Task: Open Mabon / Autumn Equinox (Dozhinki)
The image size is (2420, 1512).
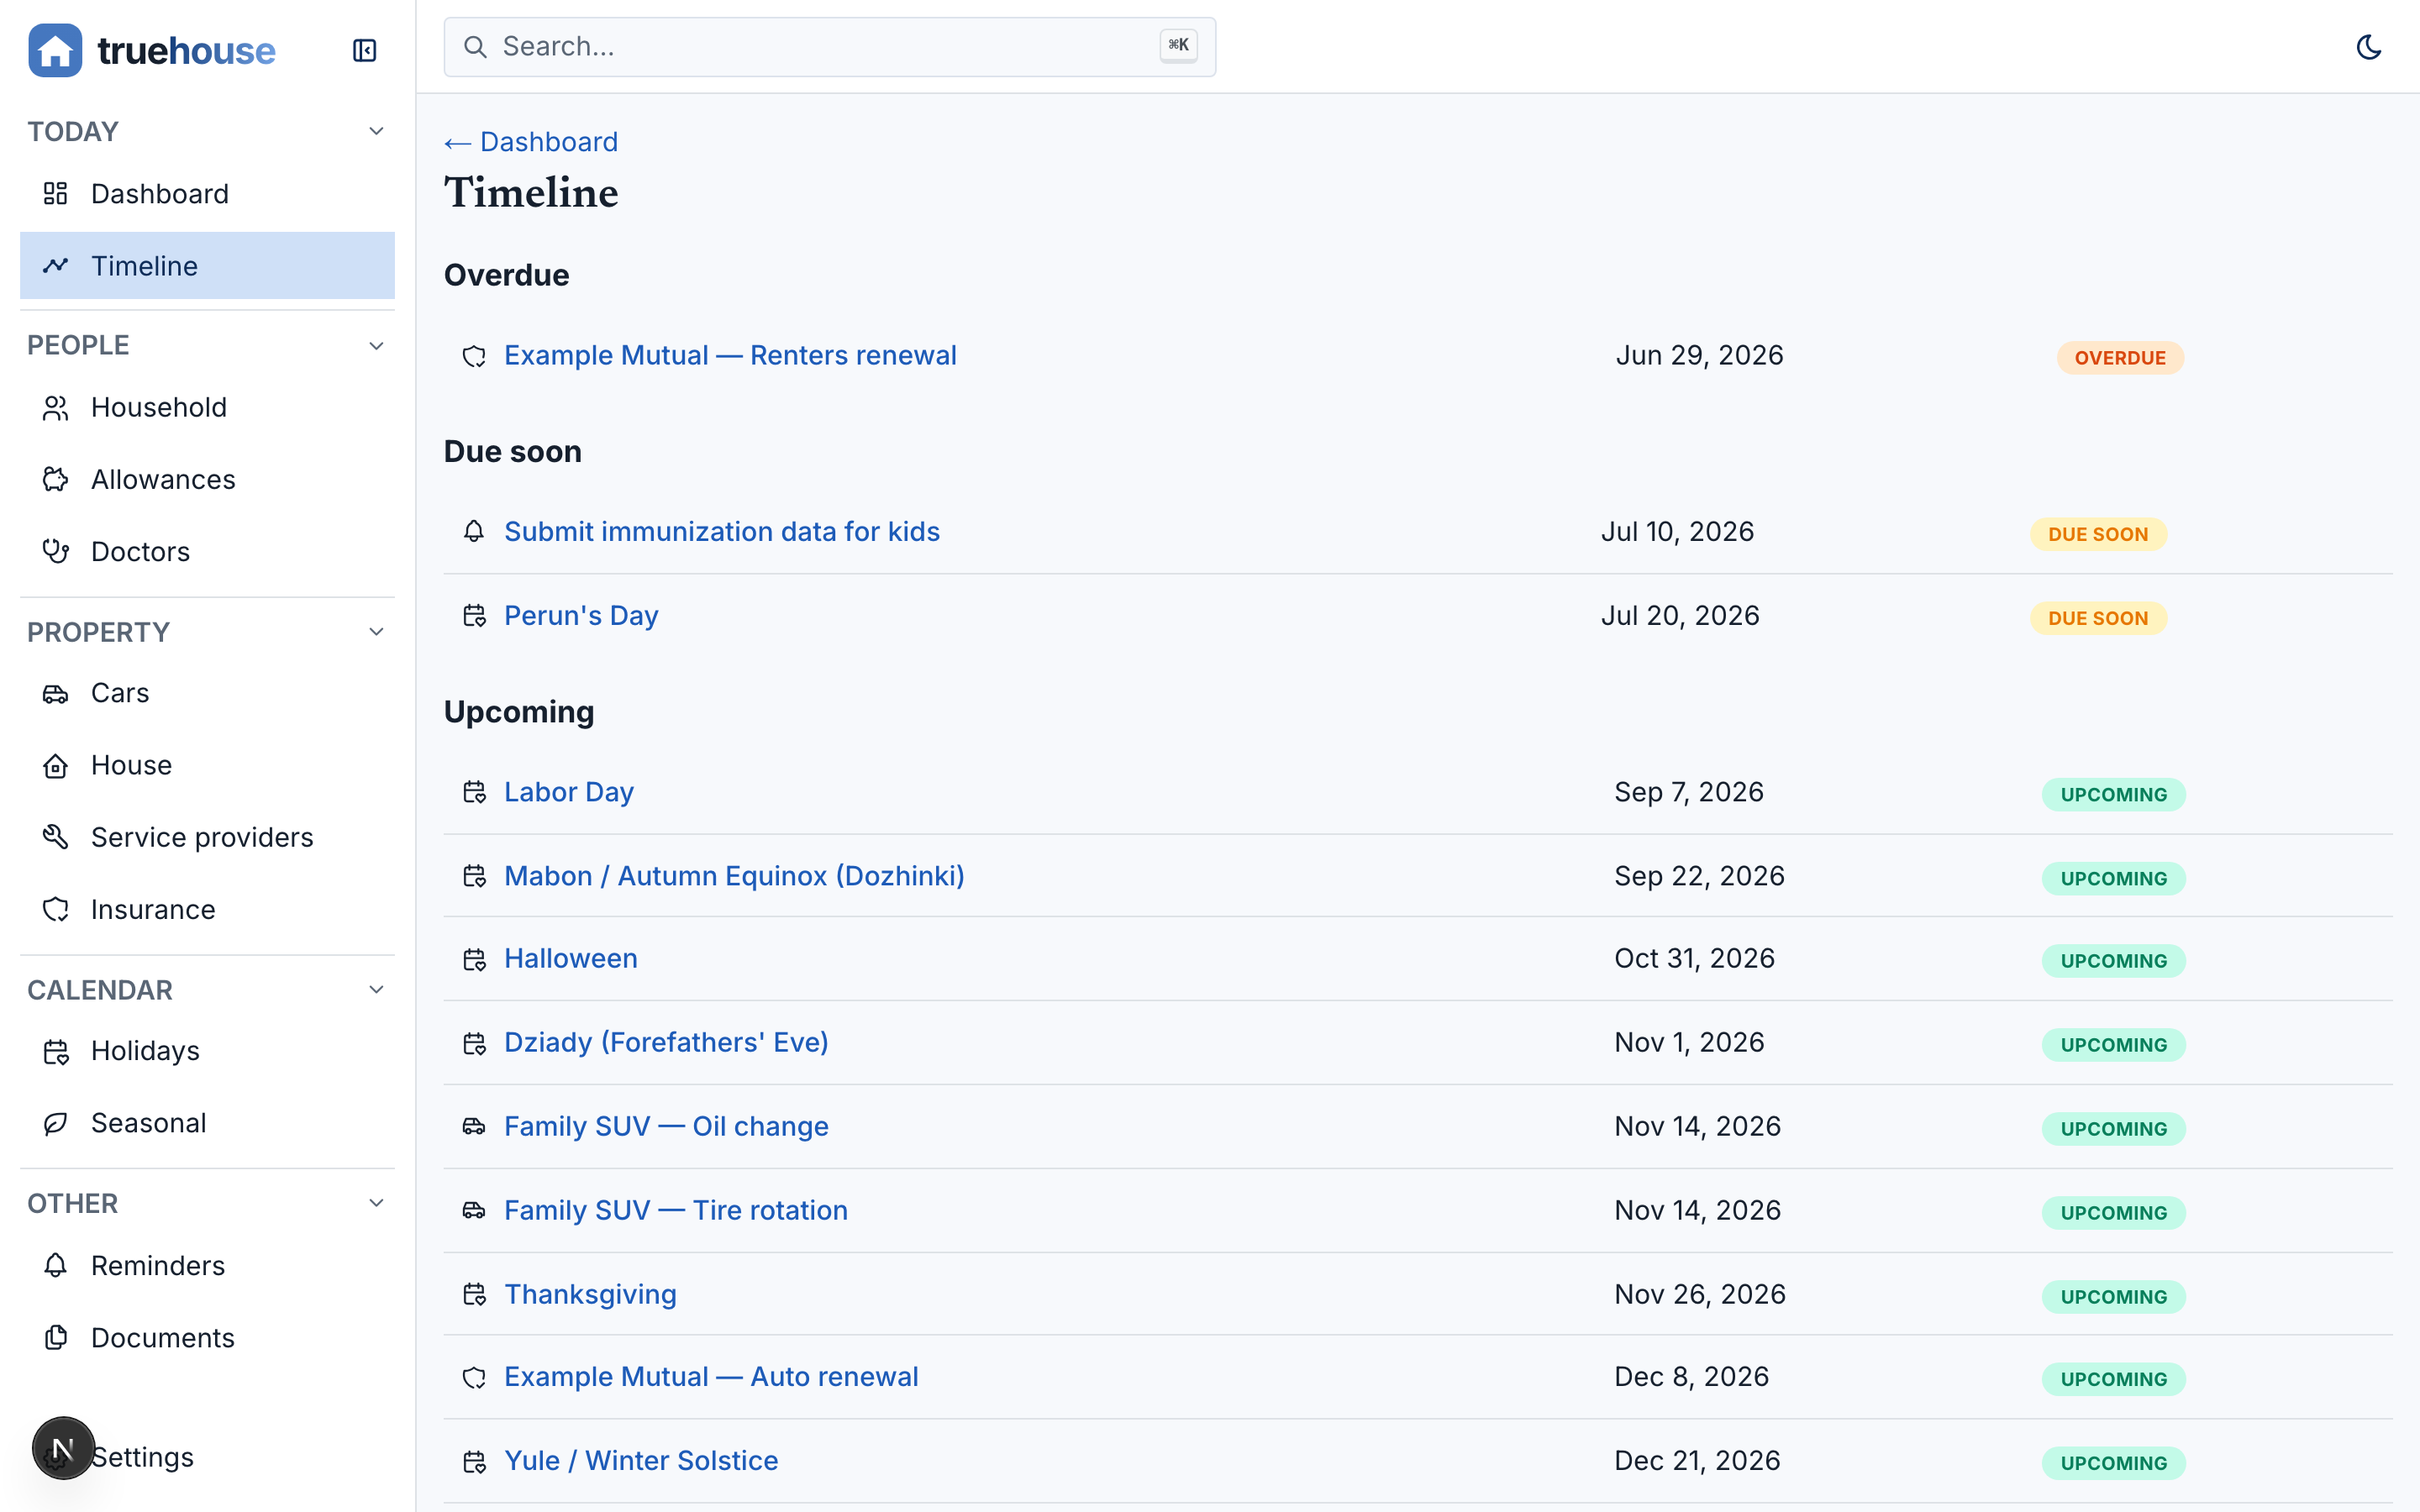Action: (x=734, y=876)
